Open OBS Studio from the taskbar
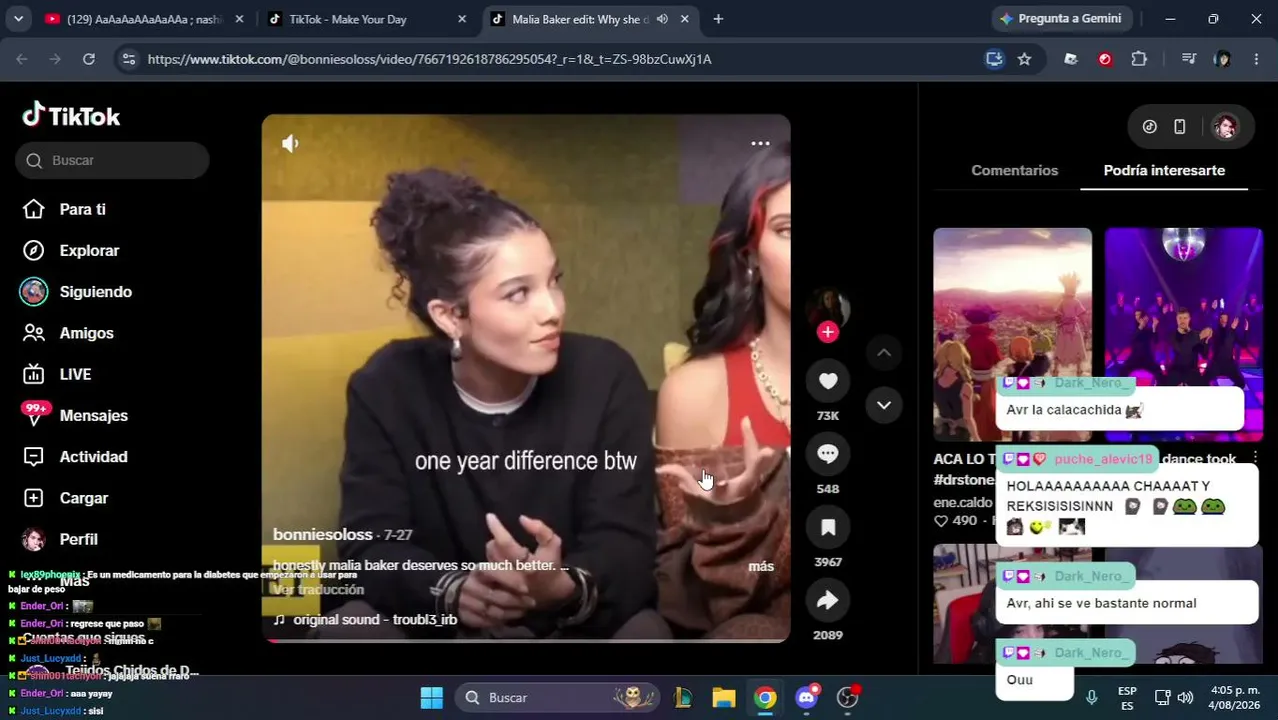This screenshot has width=1278, height=720. click(848, 698)
